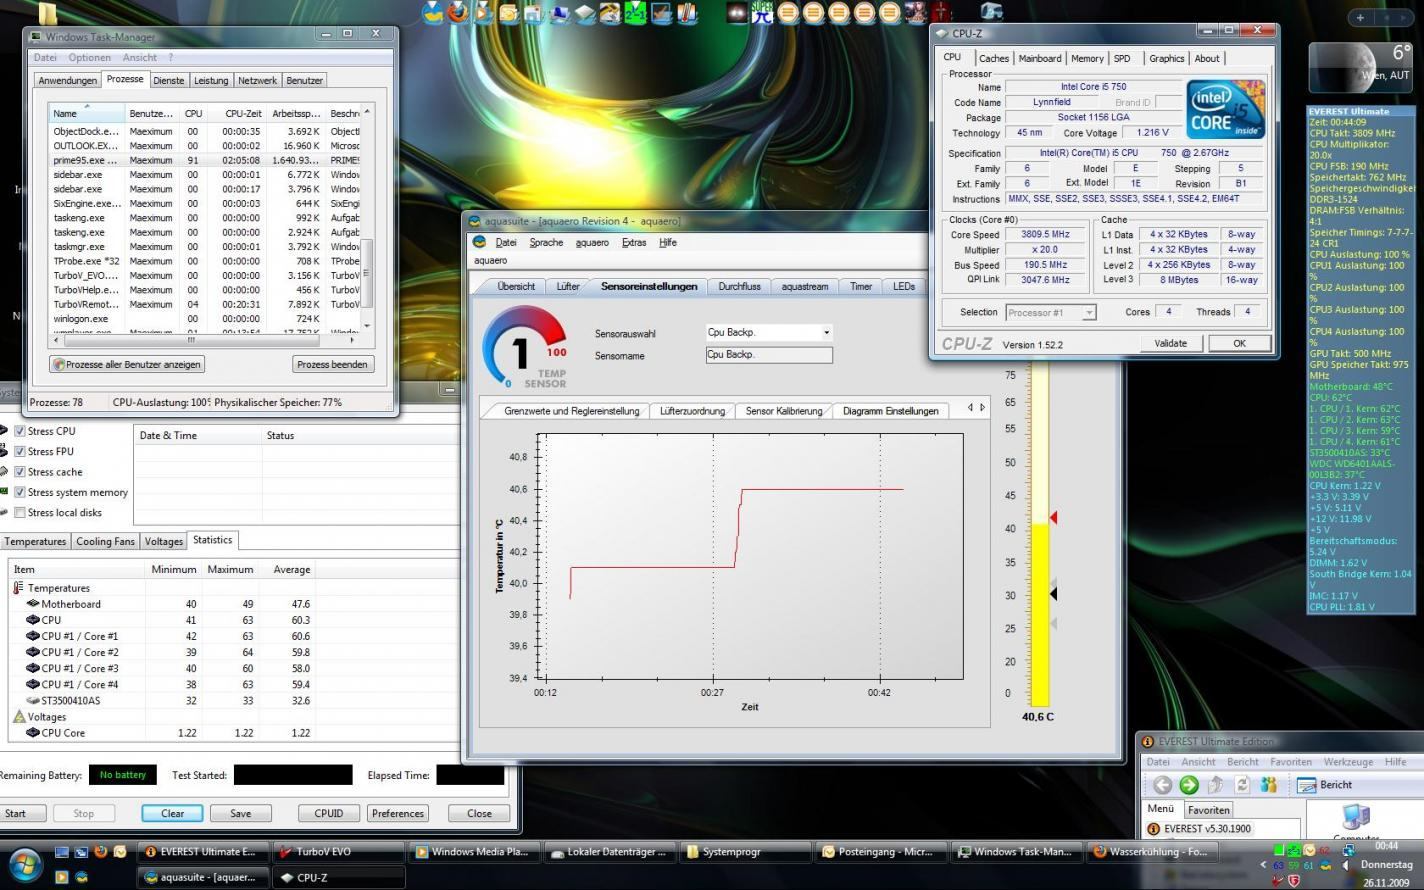1424x890 pixels.
Task: Click the Sensorname text field
Action: pos(768,355)
